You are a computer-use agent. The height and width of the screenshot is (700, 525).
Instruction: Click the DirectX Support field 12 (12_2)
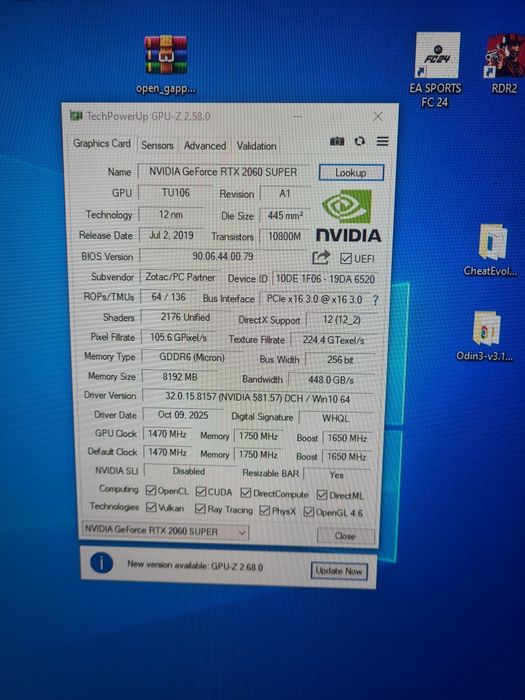342,320
